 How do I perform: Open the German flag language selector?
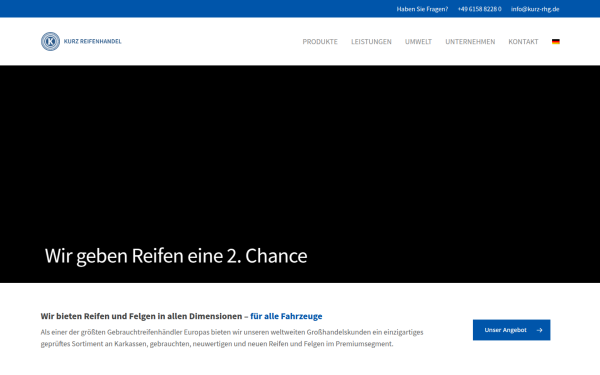[x=556, y=42]
